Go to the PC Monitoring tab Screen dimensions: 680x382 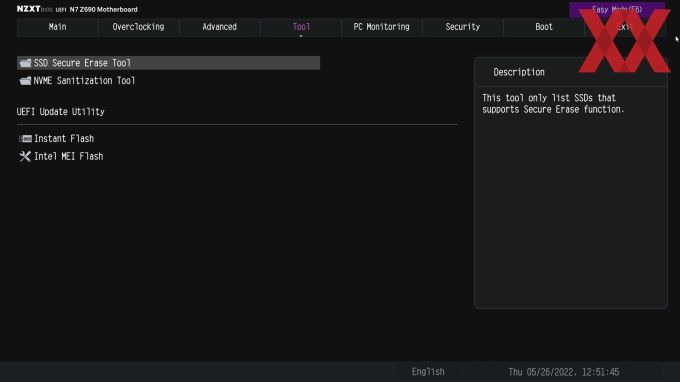[382, 27]
